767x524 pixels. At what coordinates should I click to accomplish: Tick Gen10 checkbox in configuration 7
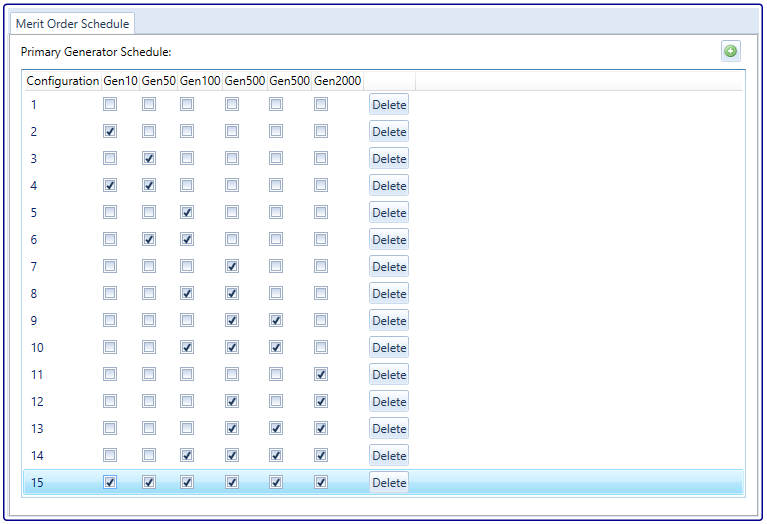110,266
